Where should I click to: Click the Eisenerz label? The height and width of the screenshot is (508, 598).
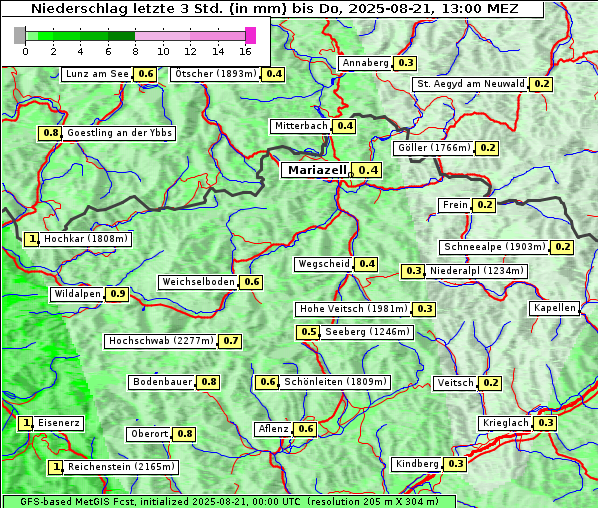58,423
